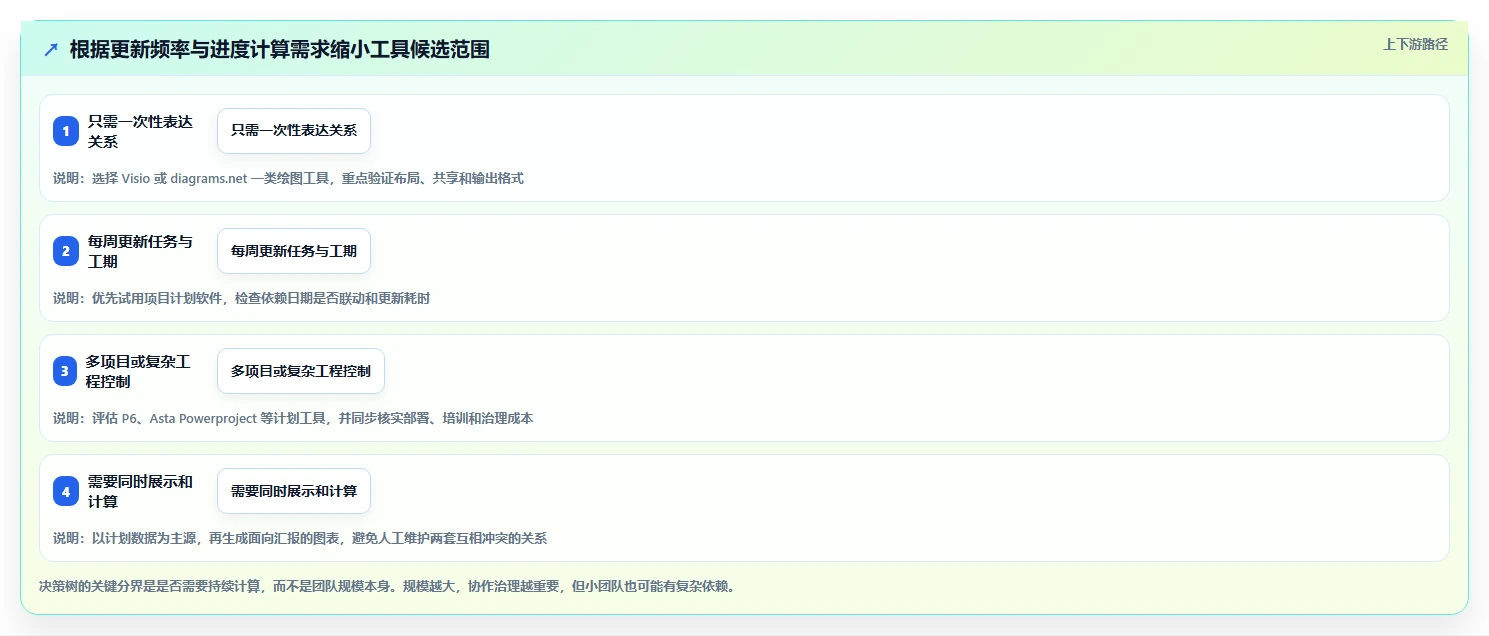Click the note mentioning Visio 或 diagrams.net

(x=288, y=178)
